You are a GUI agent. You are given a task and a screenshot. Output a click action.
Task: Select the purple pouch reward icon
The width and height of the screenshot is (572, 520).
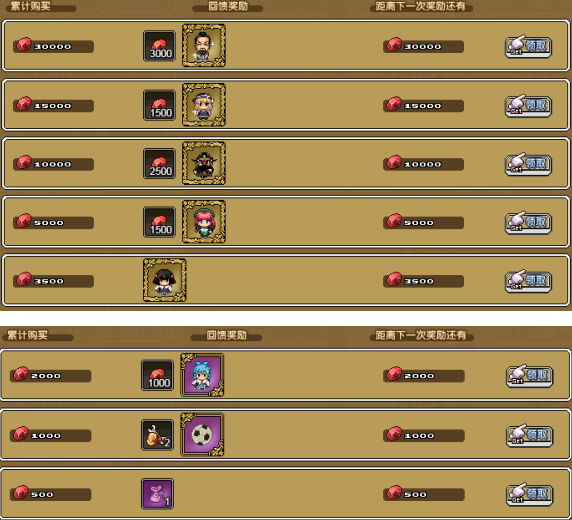[158, 494]
